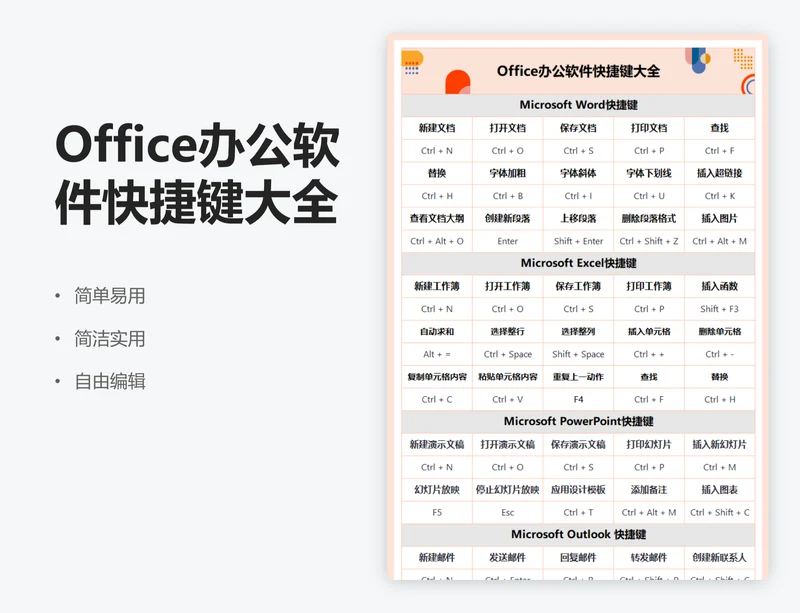Select the Ctrl + U shortcut cell

coord(648,196)
